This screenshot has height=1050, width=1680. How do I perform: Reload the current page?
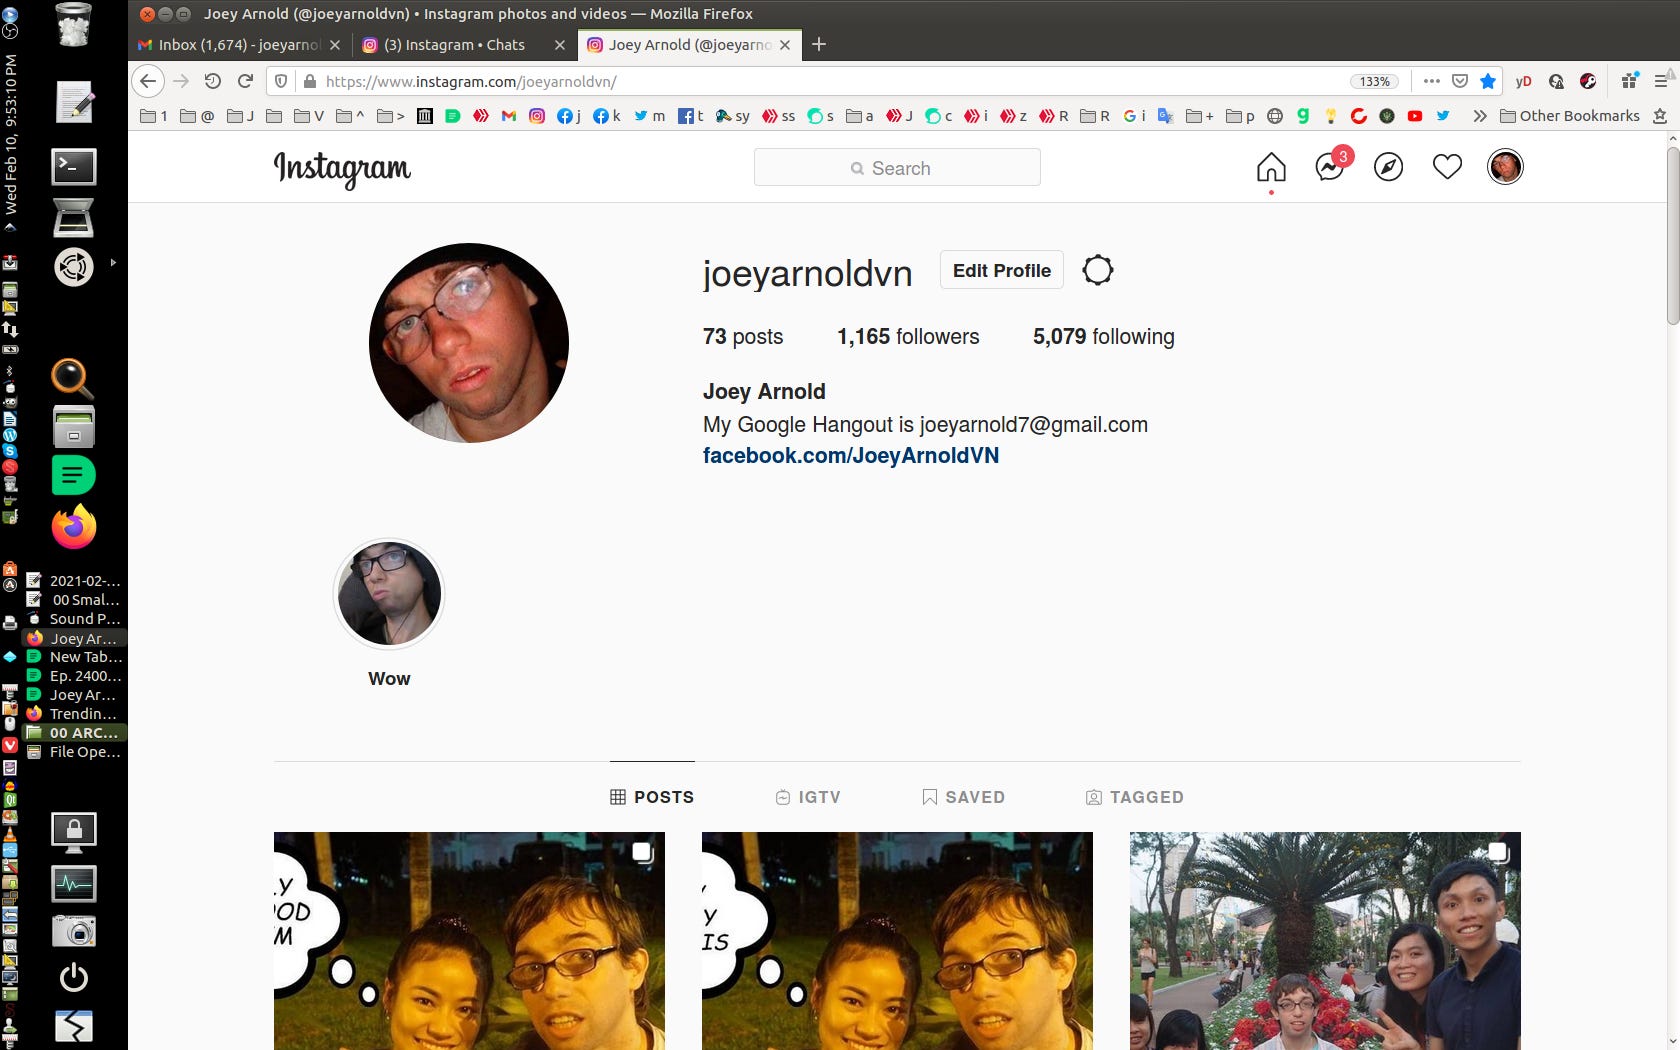pyautogui.click(x=245, y=81)
